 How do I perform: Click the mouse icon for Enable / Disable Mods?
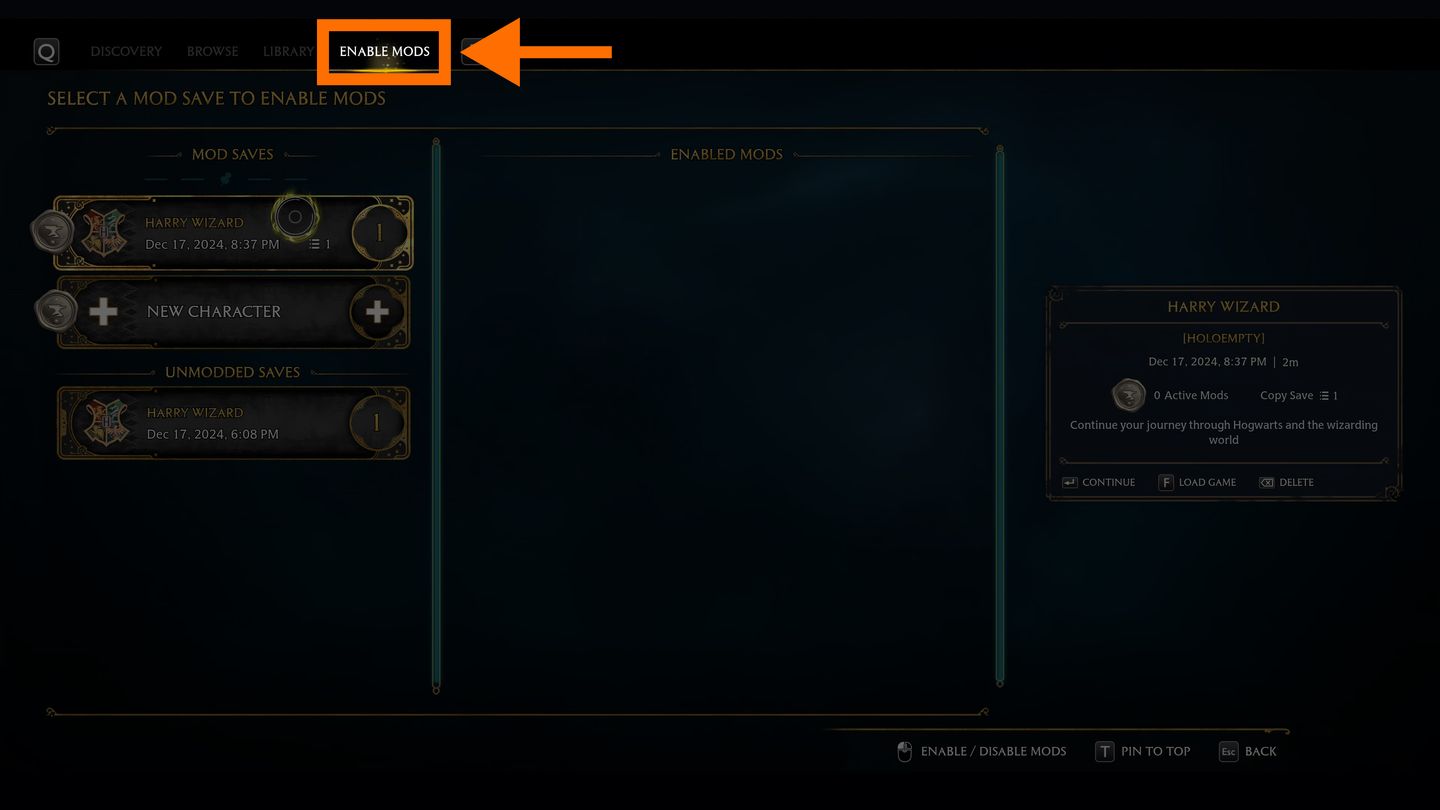905,752
